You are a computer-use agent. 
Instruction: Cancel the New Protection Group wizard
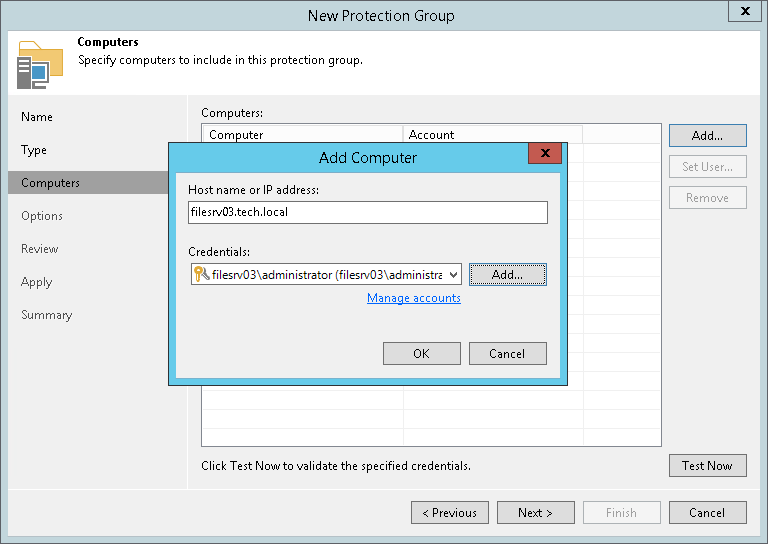(x=707, y=513)
